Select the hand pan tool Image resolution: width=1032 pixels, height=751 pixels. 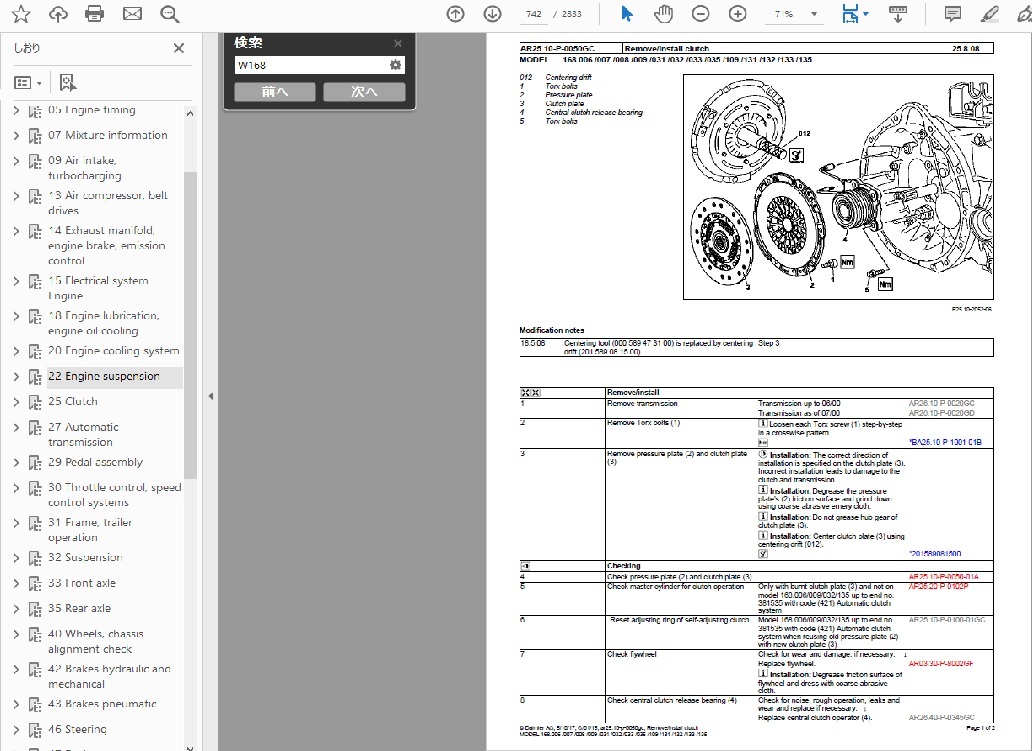(x=663, y=14)
